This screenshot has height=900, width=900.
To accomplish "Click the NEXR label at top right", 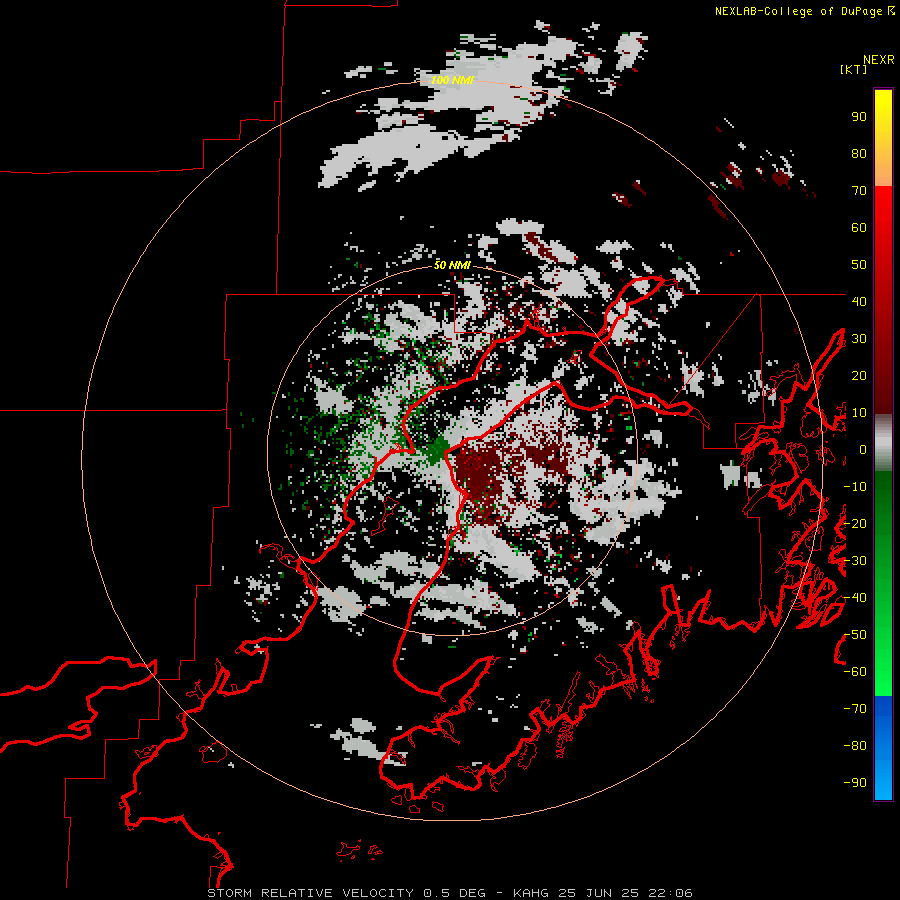I will [x=879, y=60].
